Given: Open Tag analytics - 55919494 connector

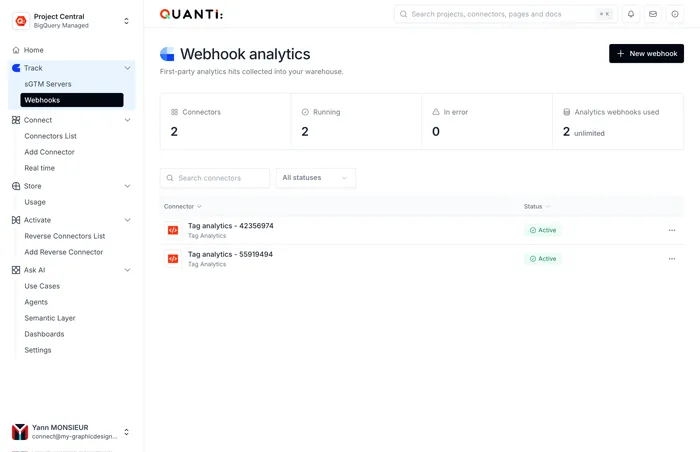Looking at the screenshot, I should 230,255.
